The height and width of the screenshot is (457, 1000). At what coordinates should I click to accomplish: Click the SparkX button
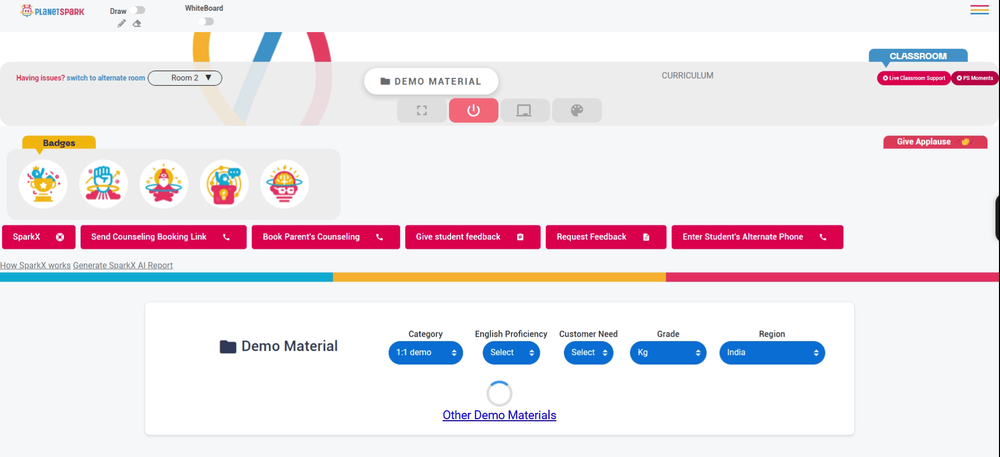pos(39,236)
